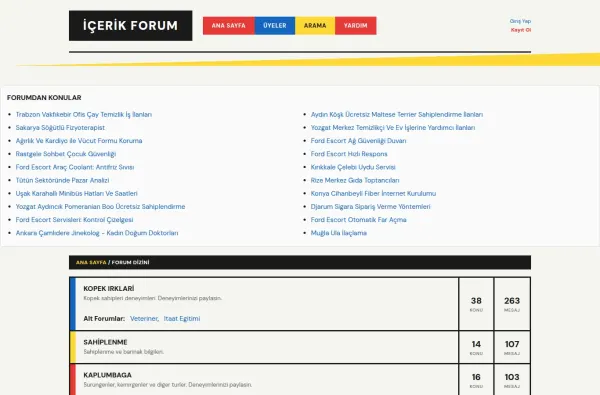The width and height of the screenshot is (600, 395).
Task: Open the ANA SAYFA menu item
Action: (x=229, y=26)
